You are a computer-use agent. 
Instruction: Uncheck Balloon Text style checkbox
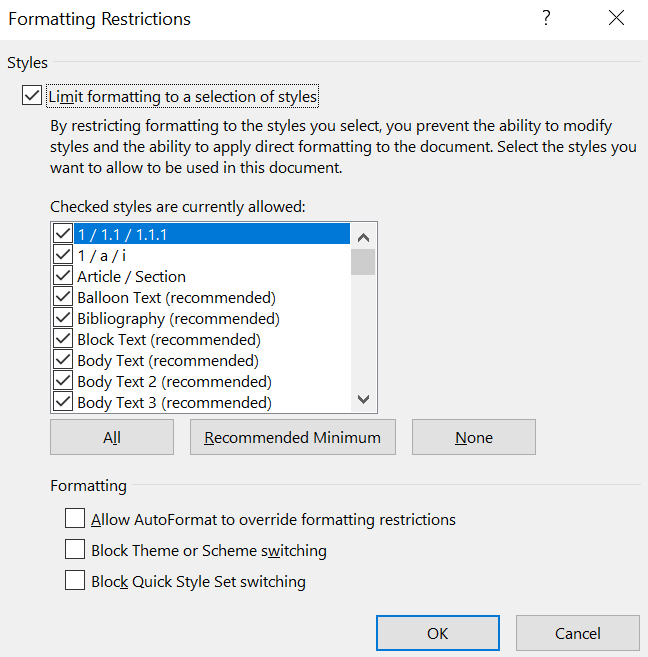pos(64,298)
